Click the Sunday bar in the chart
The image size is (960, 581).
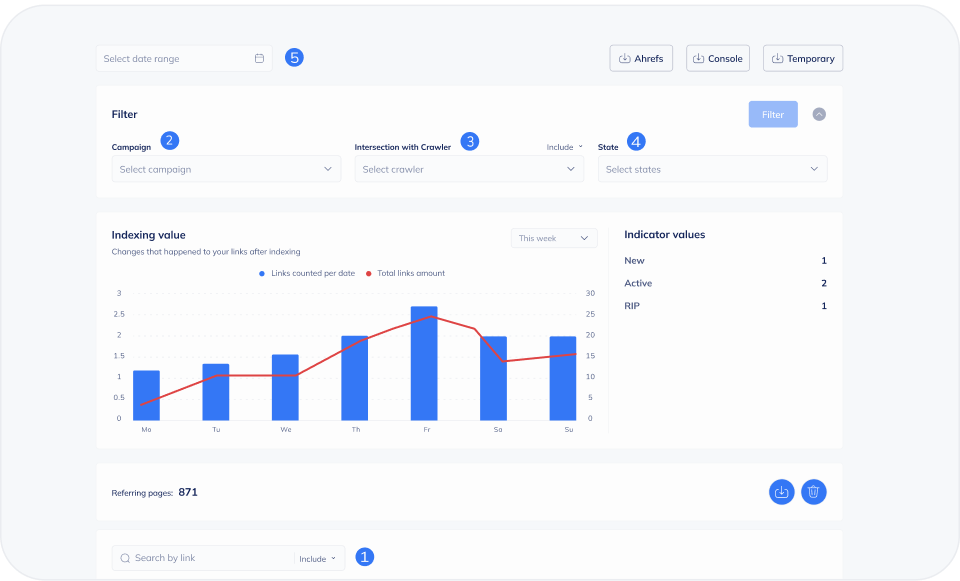563,378
